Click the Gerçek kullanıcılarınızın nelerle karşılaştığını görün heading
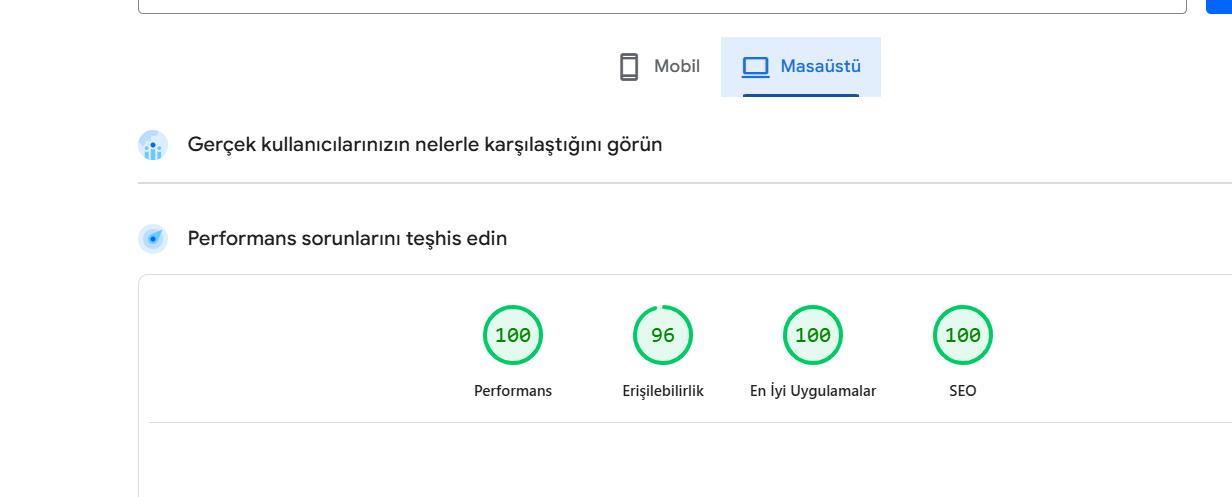Viewport: 1232px width, 497px height. 425,145
